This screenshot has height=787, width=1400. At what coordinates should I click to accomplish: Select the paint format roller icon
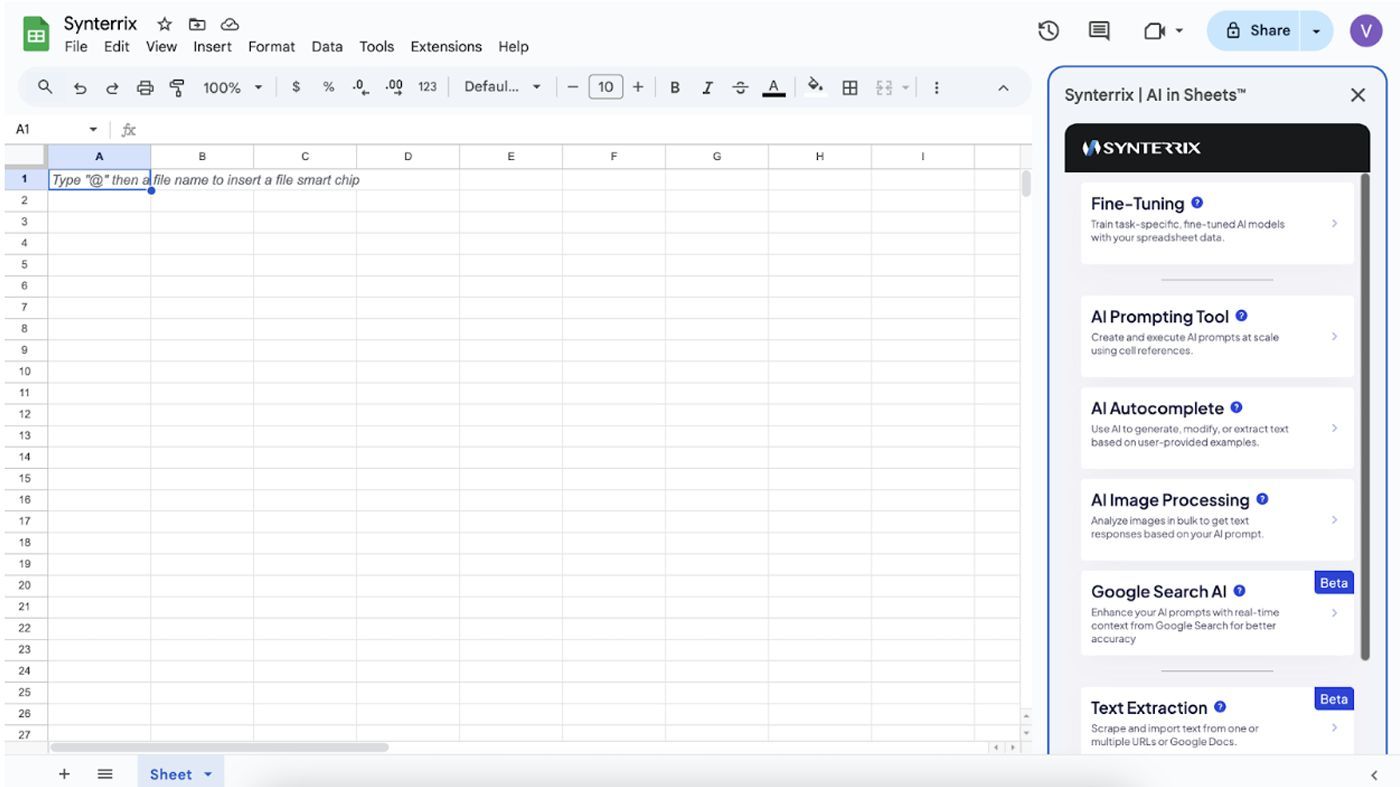[x=177, y=88]
